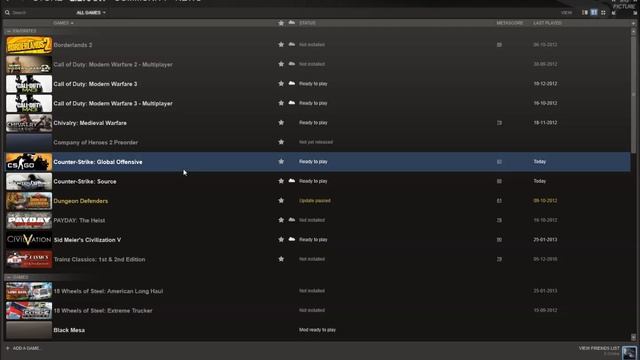Click 'Update paused' status for Dungeon Defenders

click(x=315, y=201)
